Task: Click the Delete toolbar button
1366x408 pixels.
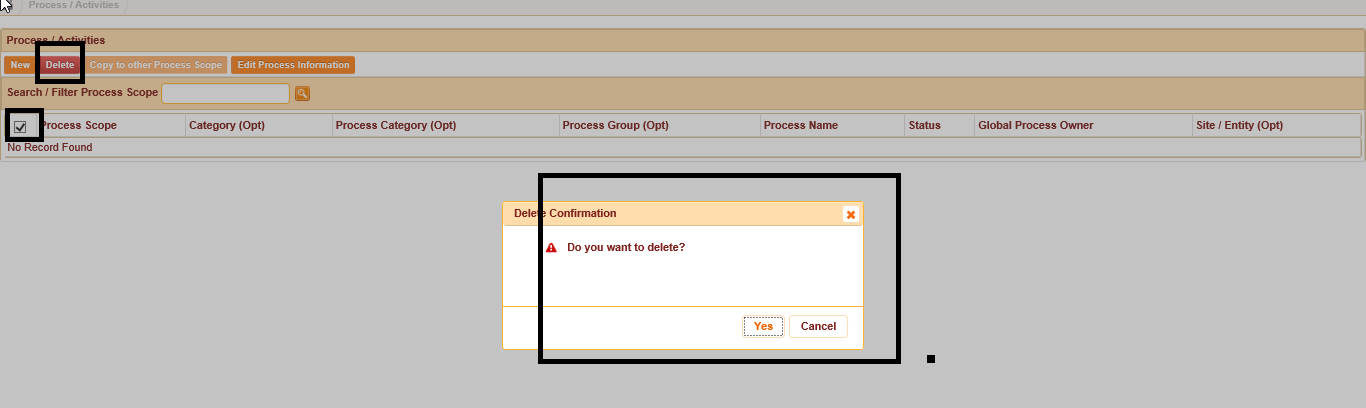Action: (x=60, y=65)
